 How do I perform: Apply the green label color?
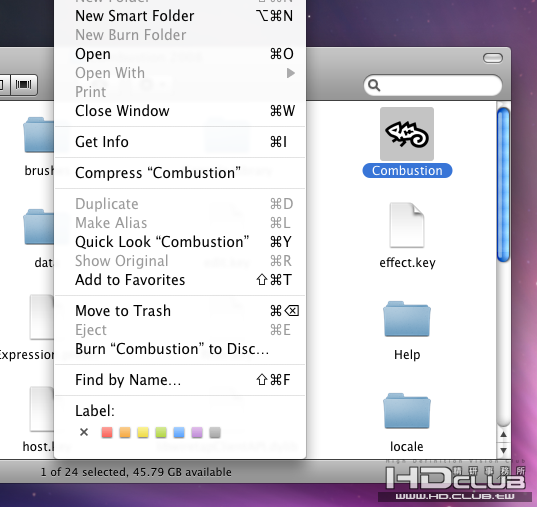pyautogui.click(x=161, y=432)
